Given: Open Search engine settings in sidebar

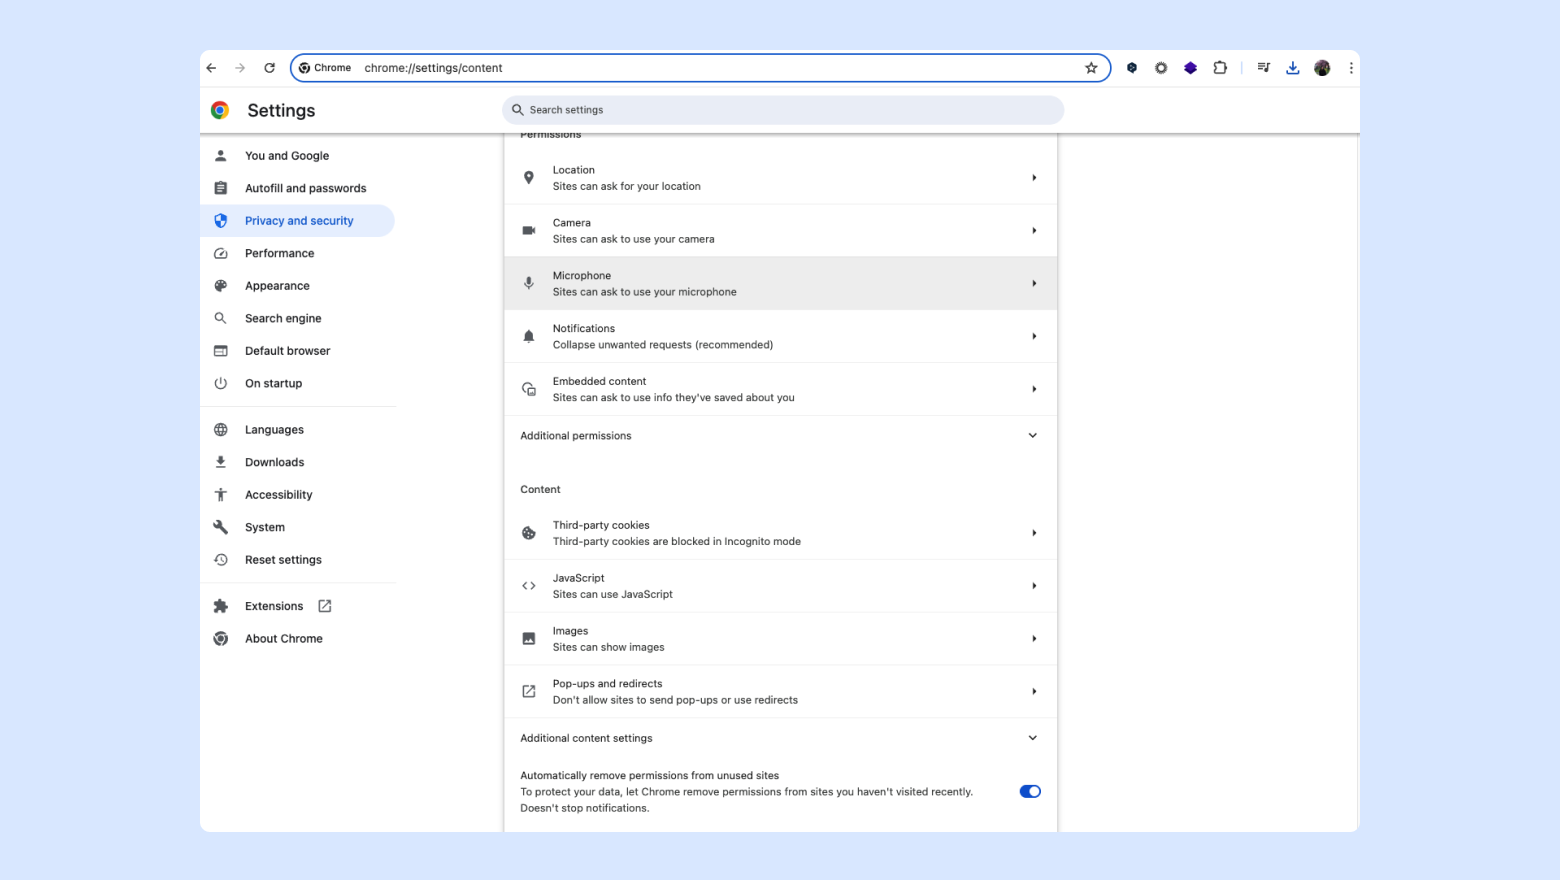Looking at the screenshot, I should click(x=283, y=318).
